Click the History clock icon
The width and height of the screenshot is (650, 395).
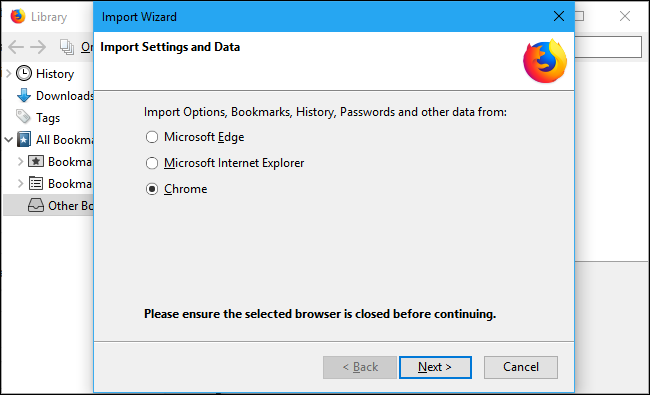(x=24, y=73)
